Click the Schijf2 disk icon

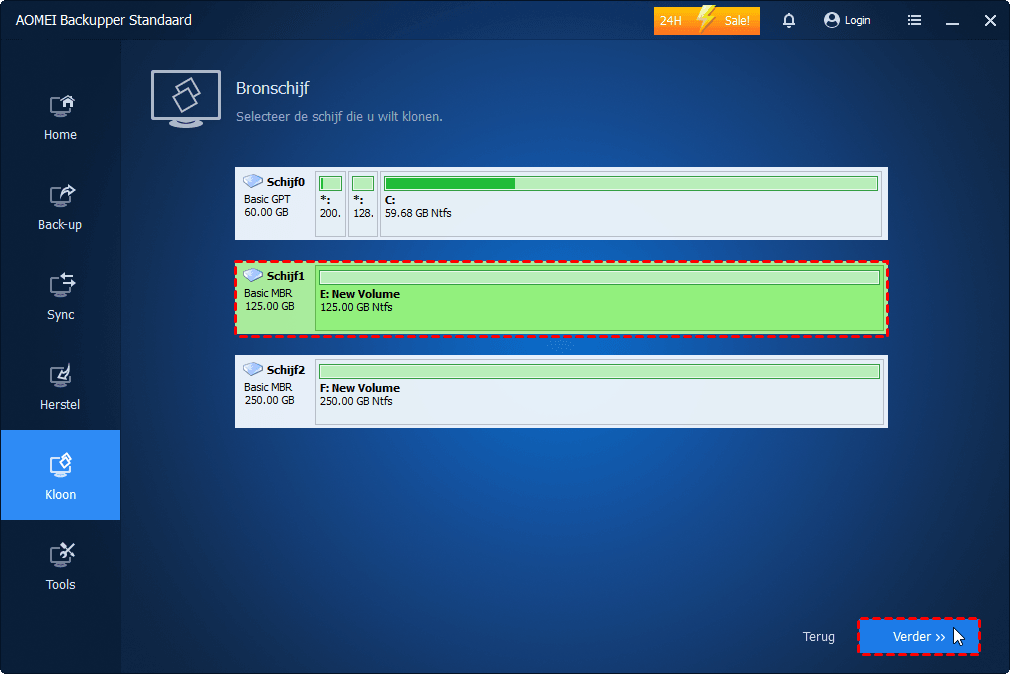coord(252,369)
